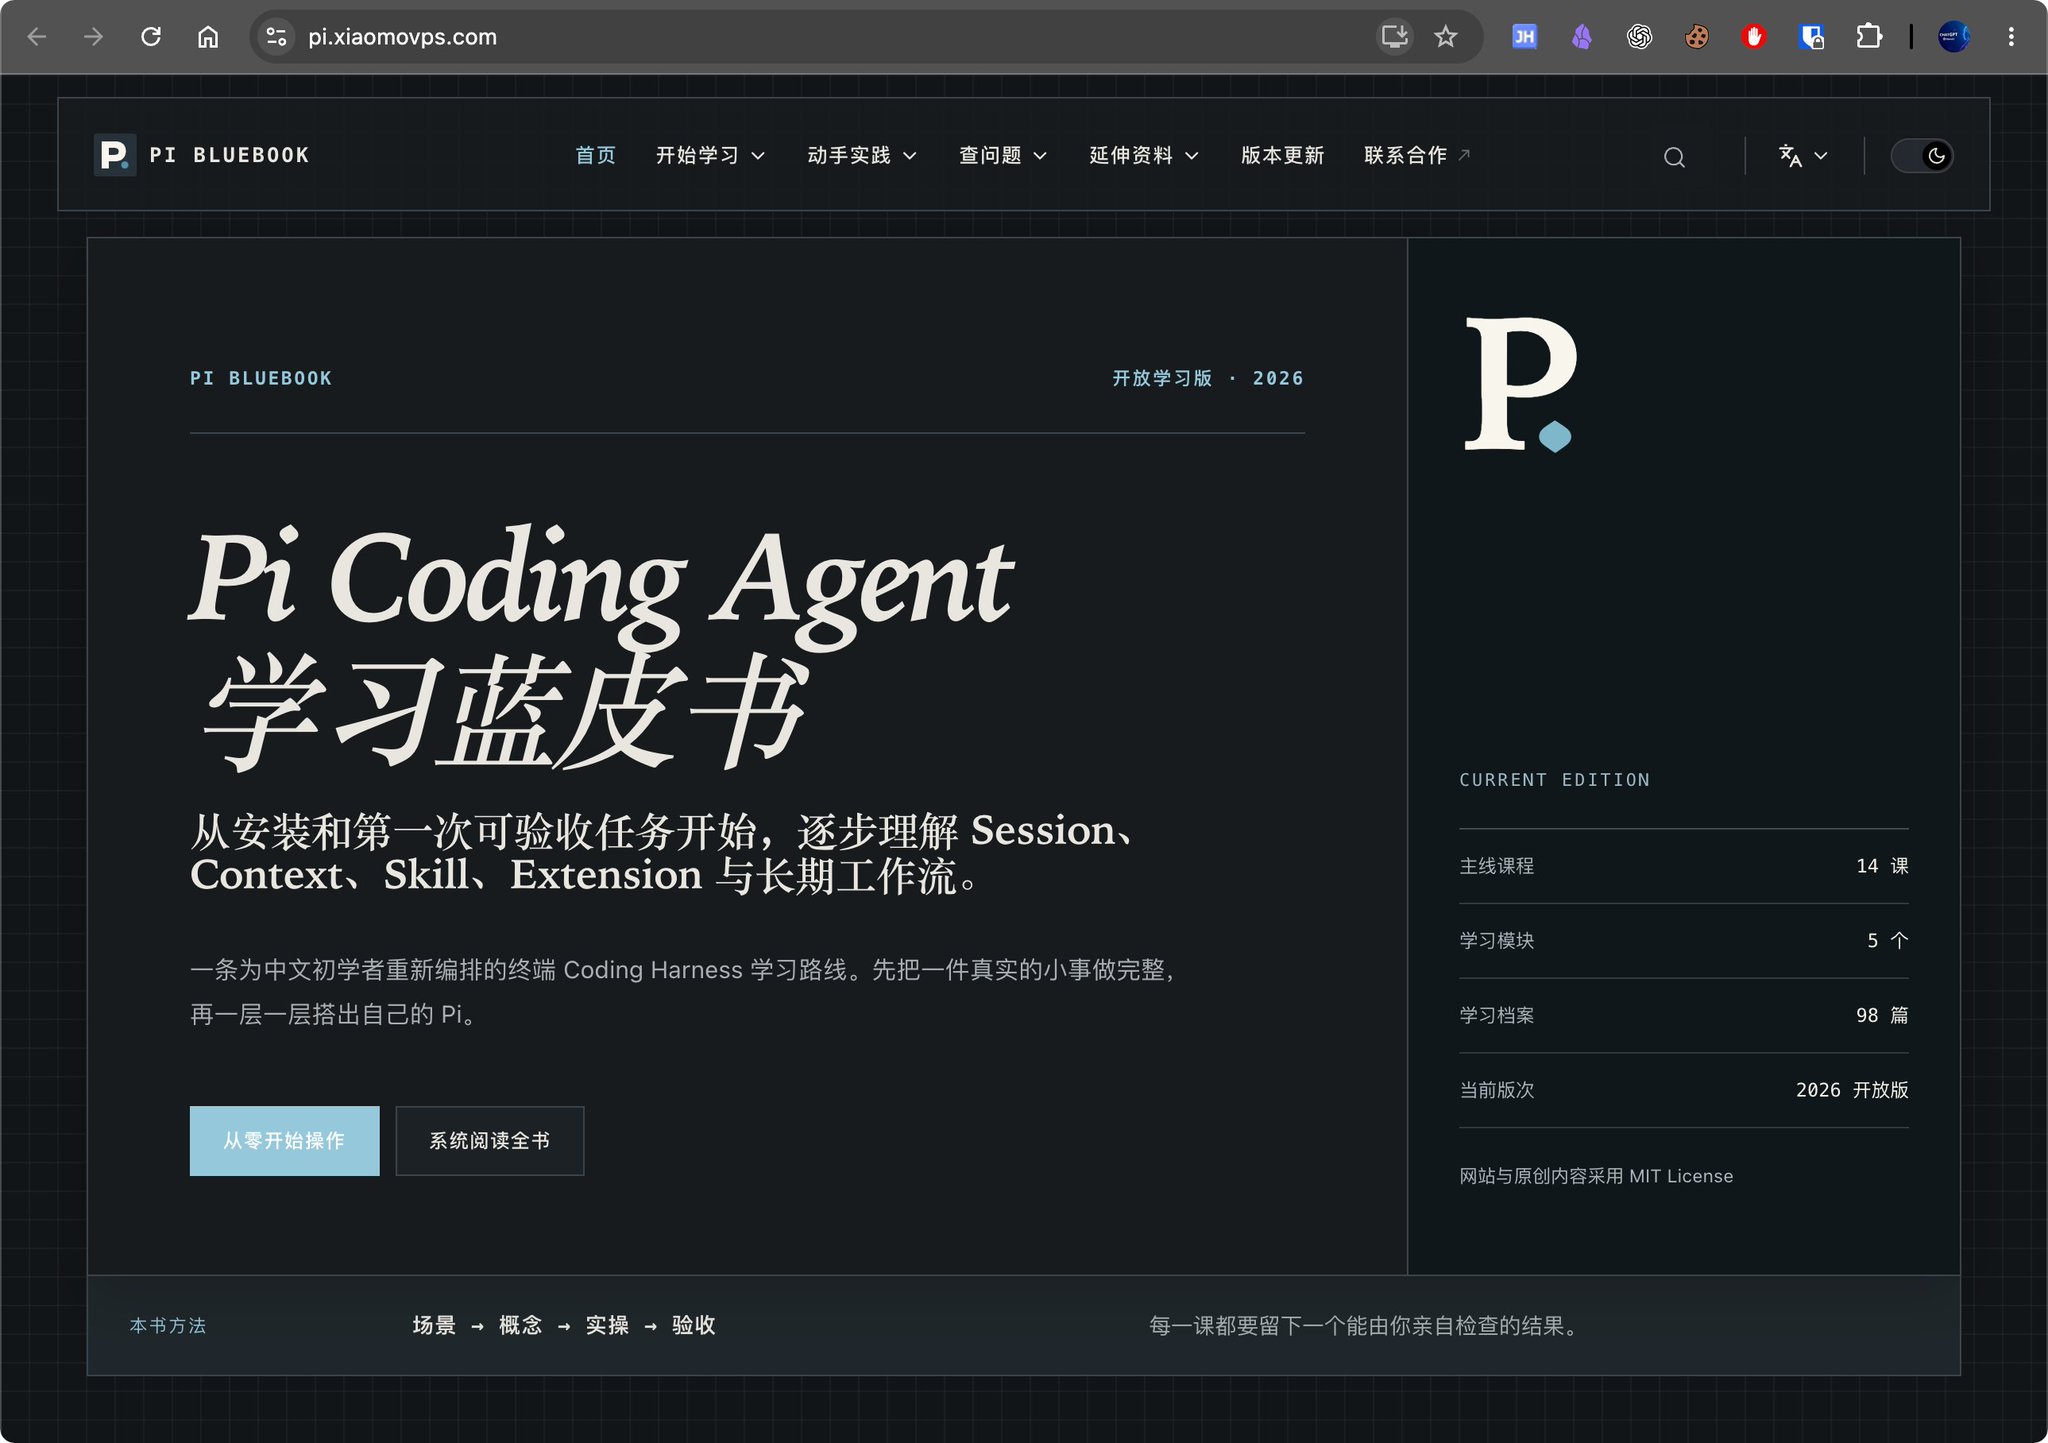
Task: Click the 系统阅读全书 button
Action: 490,1141
